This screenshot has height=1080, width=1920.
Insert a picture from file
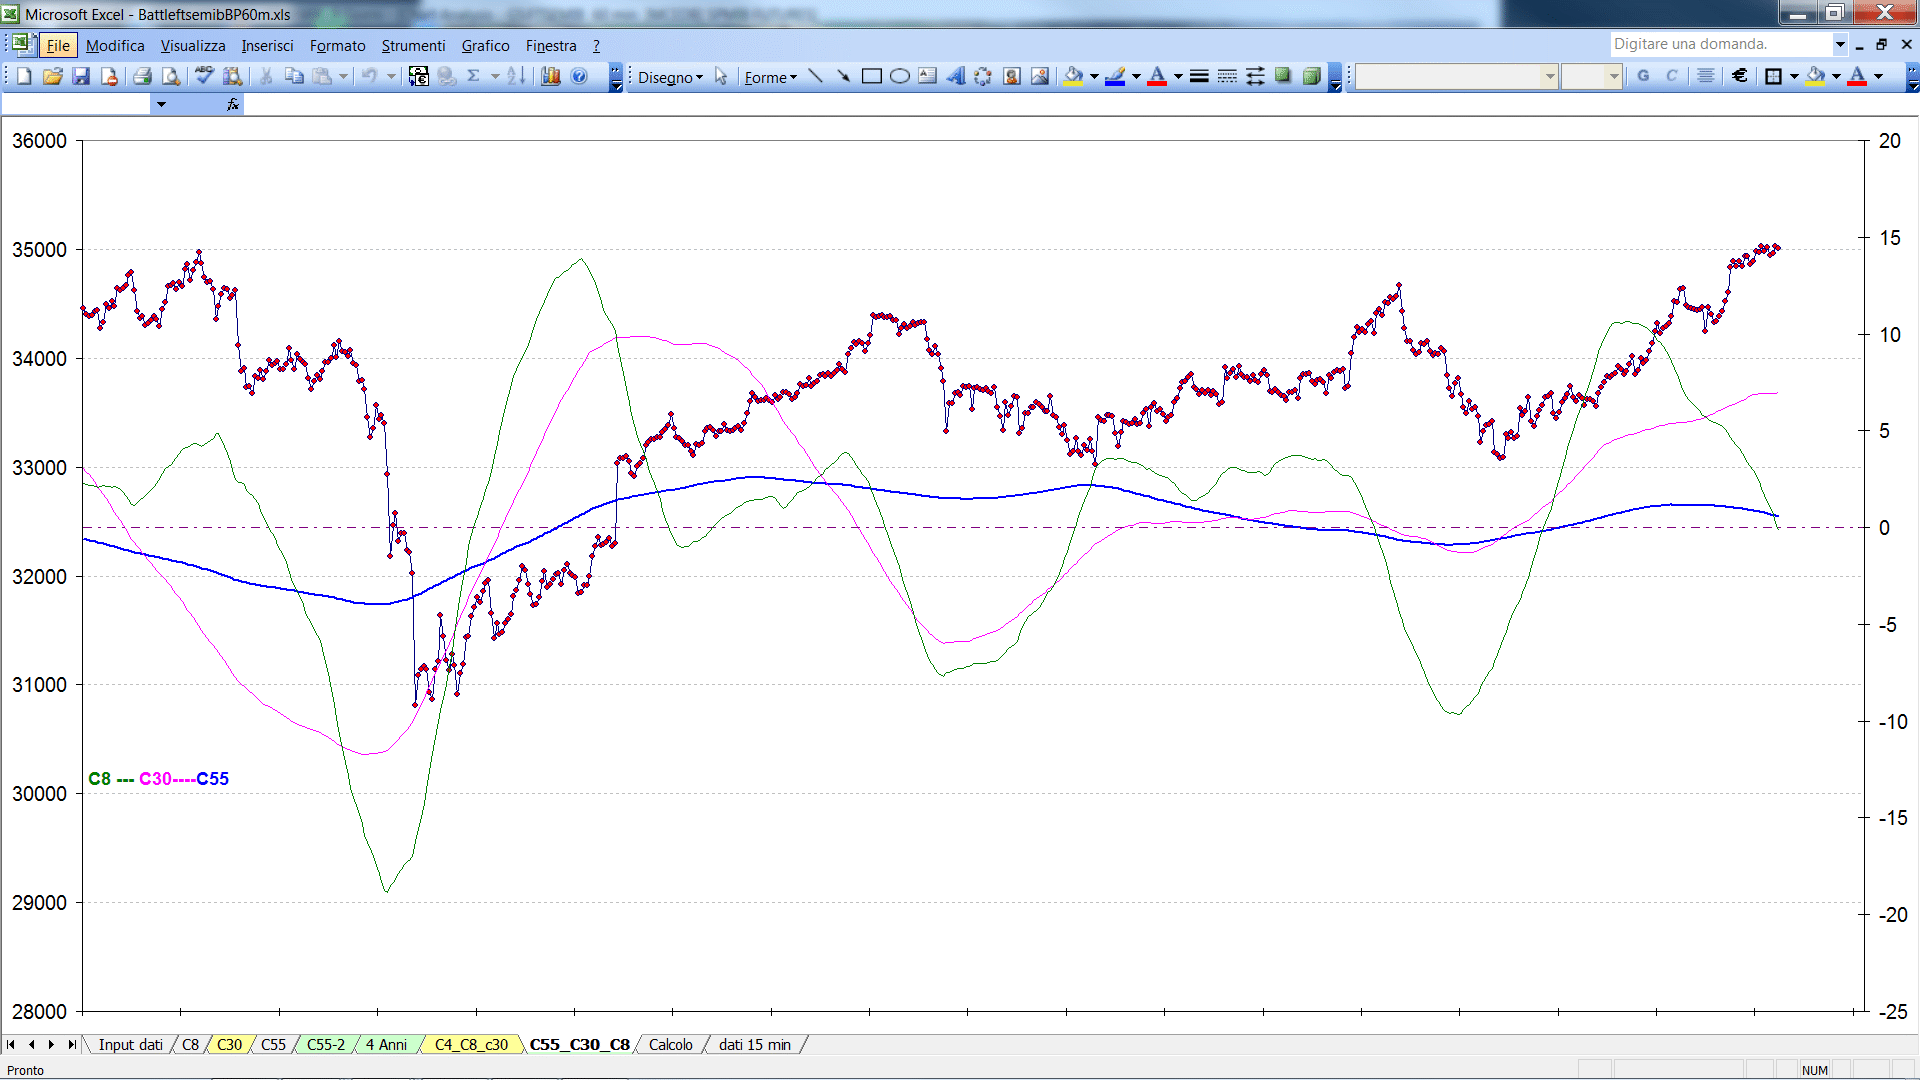coord(1040,77)
